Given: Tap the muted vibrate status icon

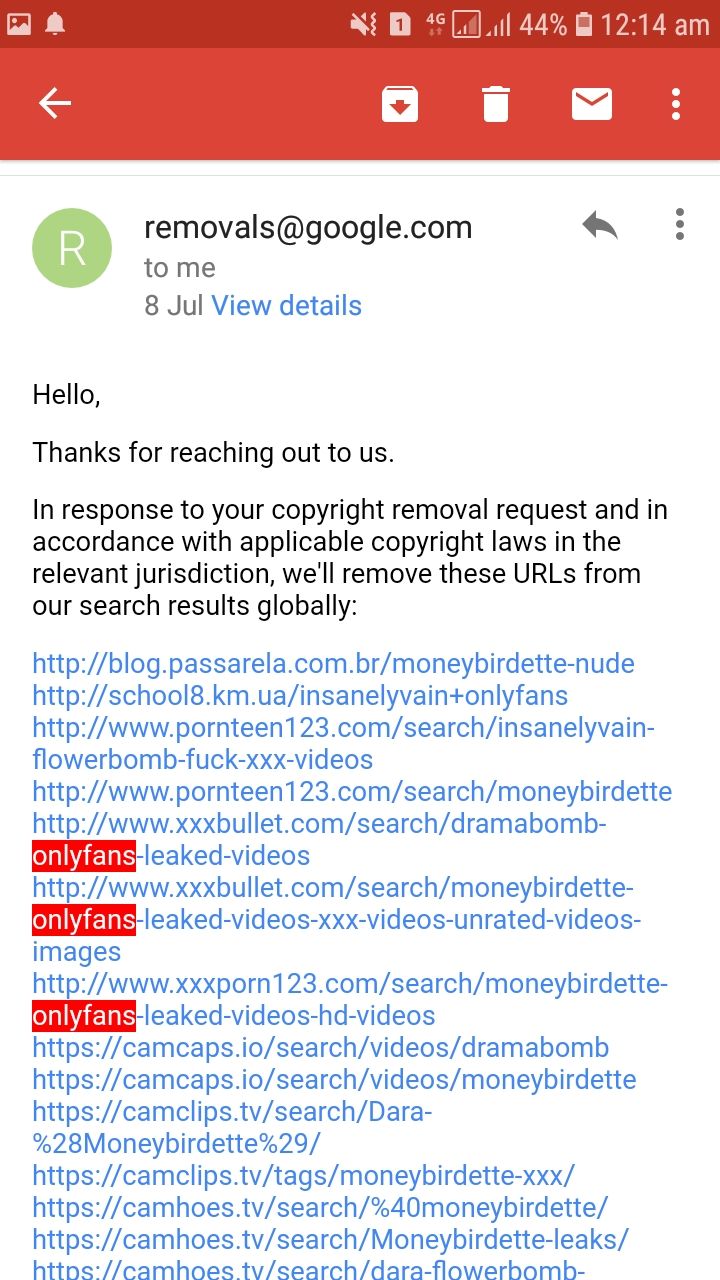Looking at the screenshot, I should pyautogui.click(x=363, y=24).
